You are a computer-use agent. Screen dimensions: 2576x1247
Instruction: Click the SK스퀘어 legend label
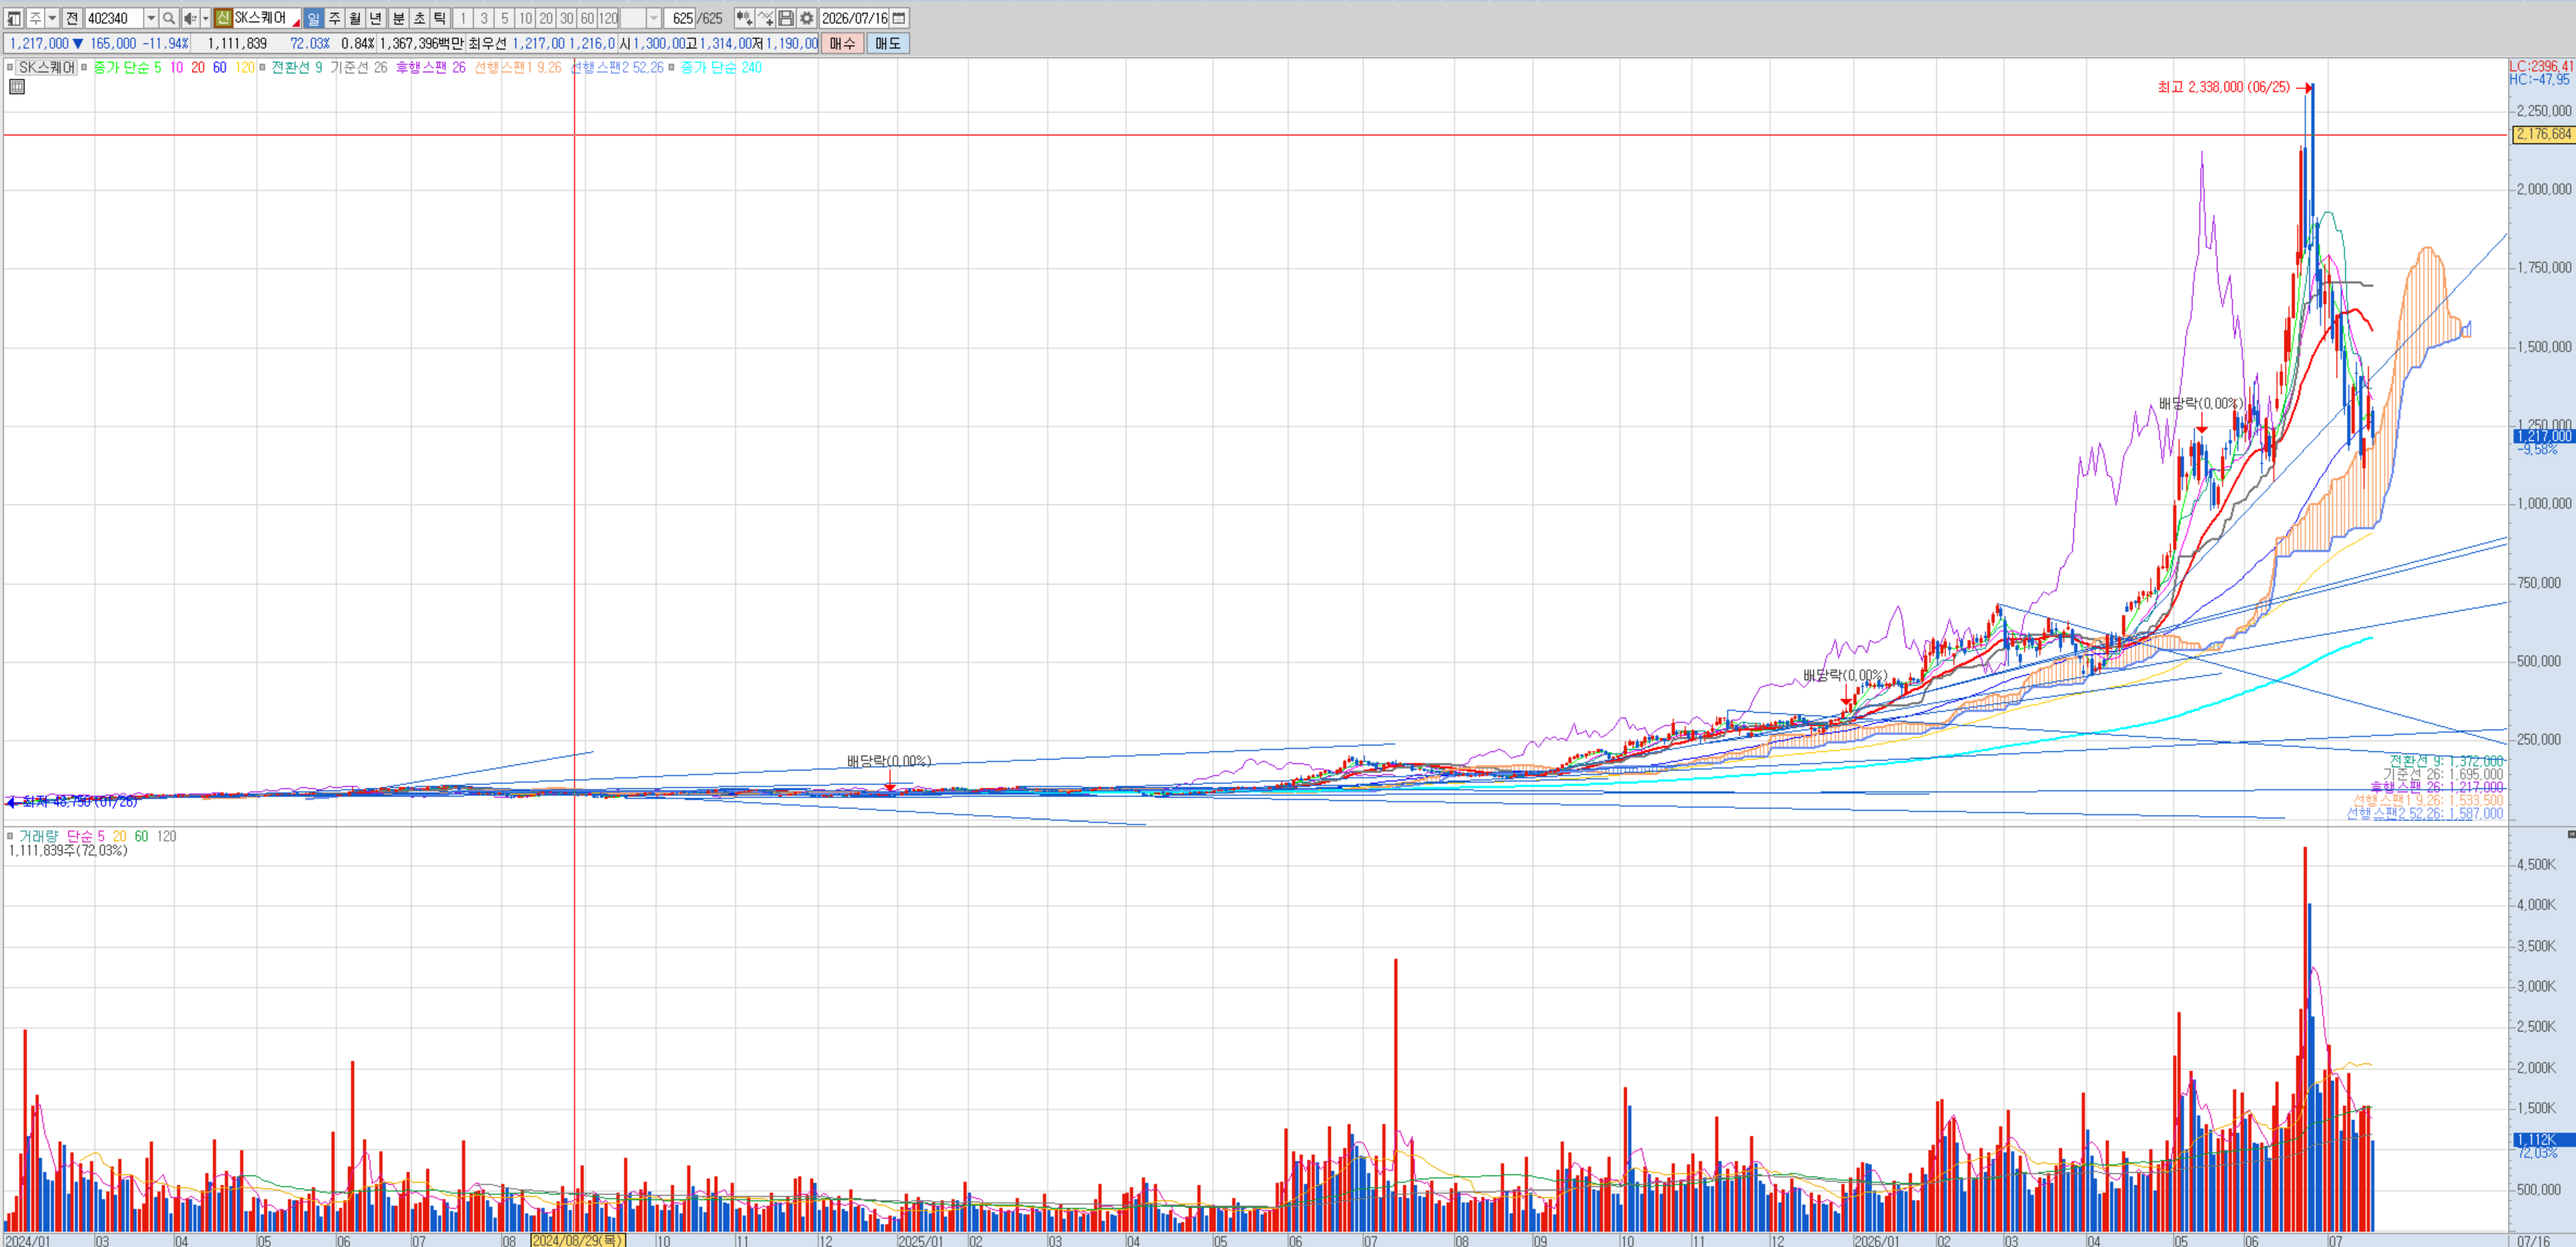coord(48,68)
